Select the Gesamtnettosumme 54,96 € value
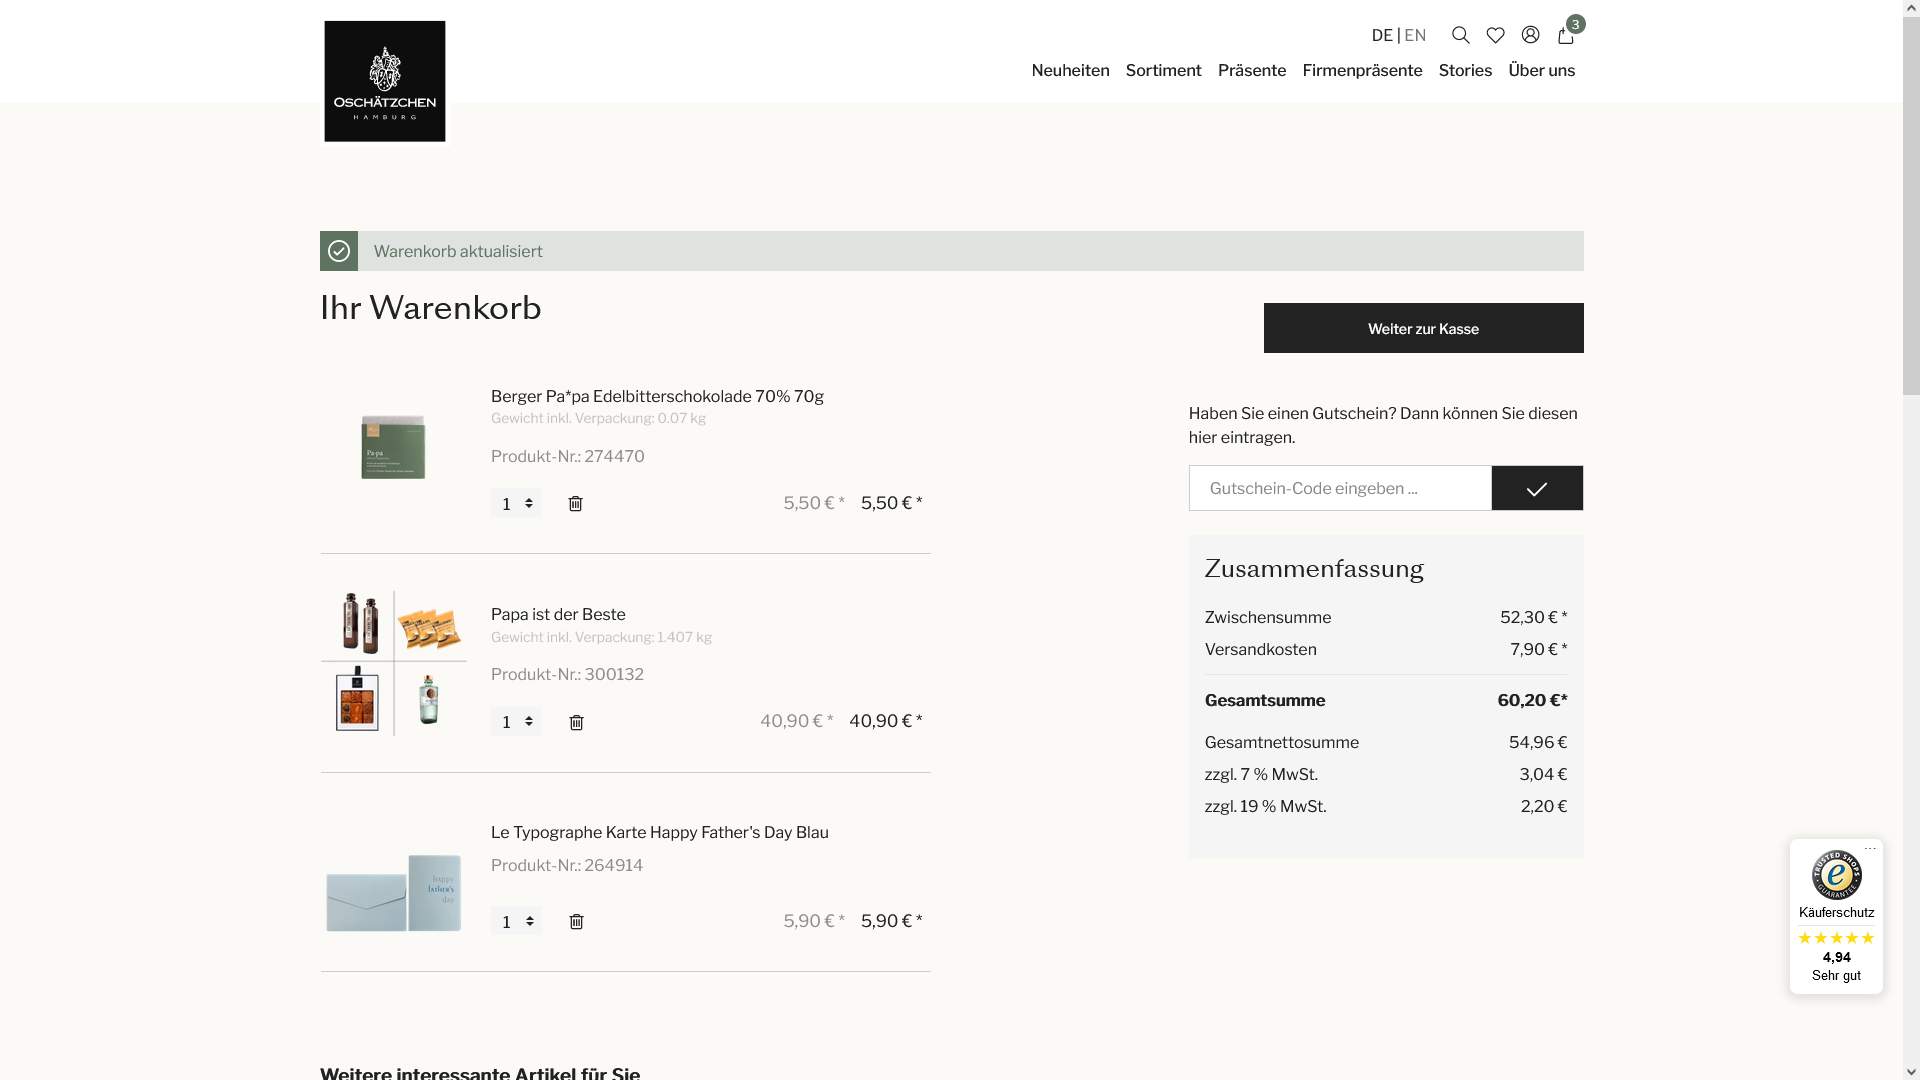 point(1538,742)
